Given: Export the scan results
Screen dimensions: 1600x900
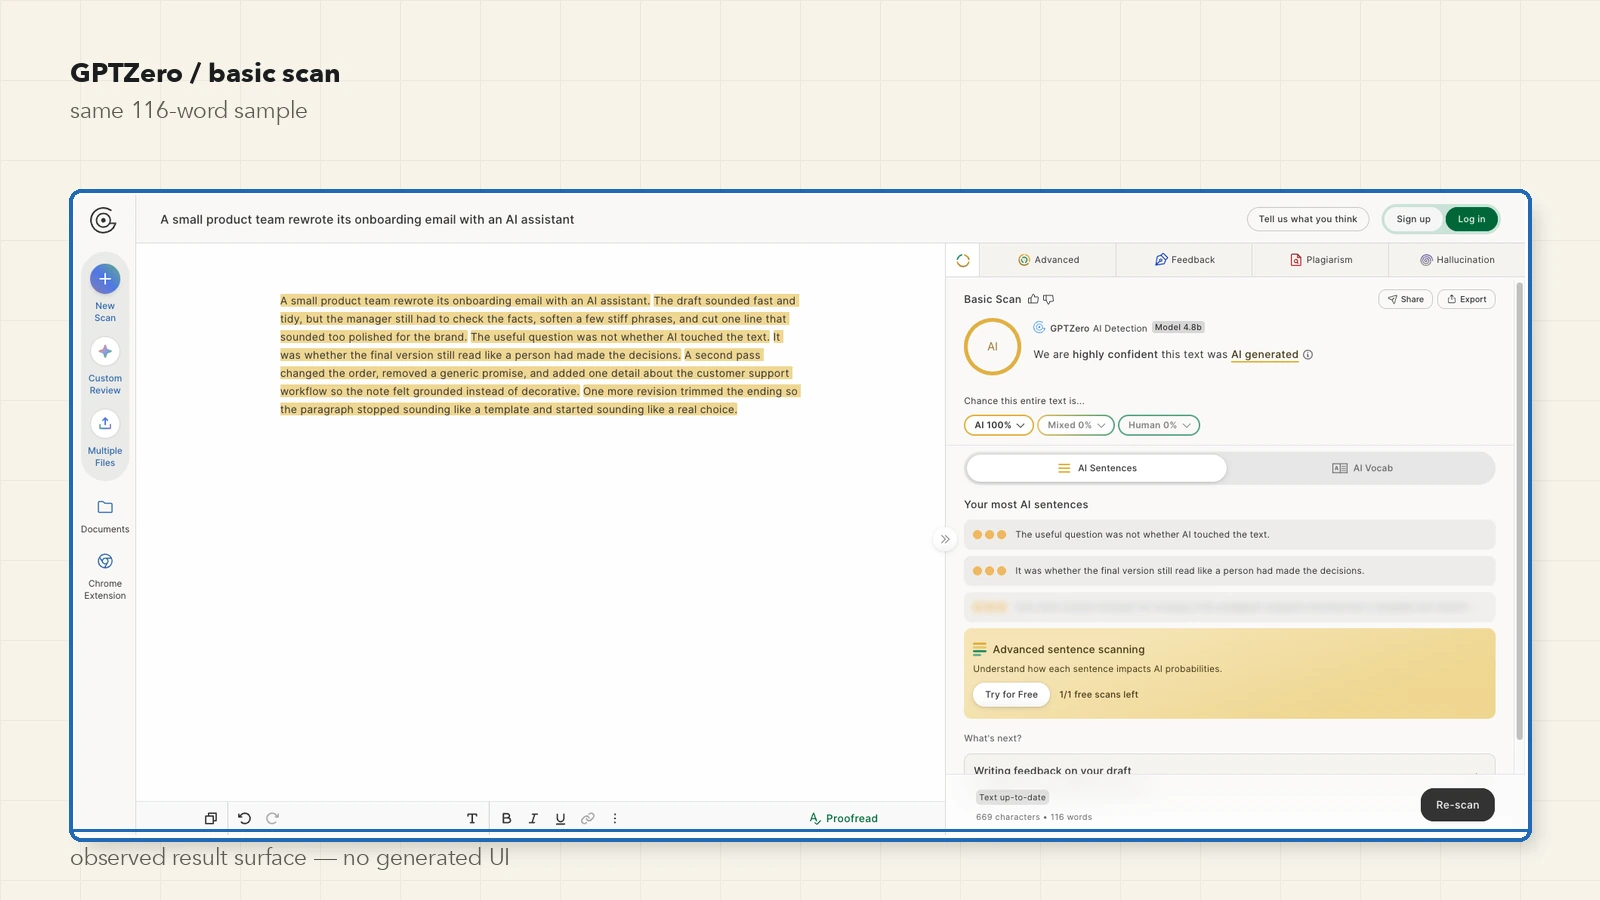Looking at the screenshot, I should pyautogui.click(x=1466, y=299).
